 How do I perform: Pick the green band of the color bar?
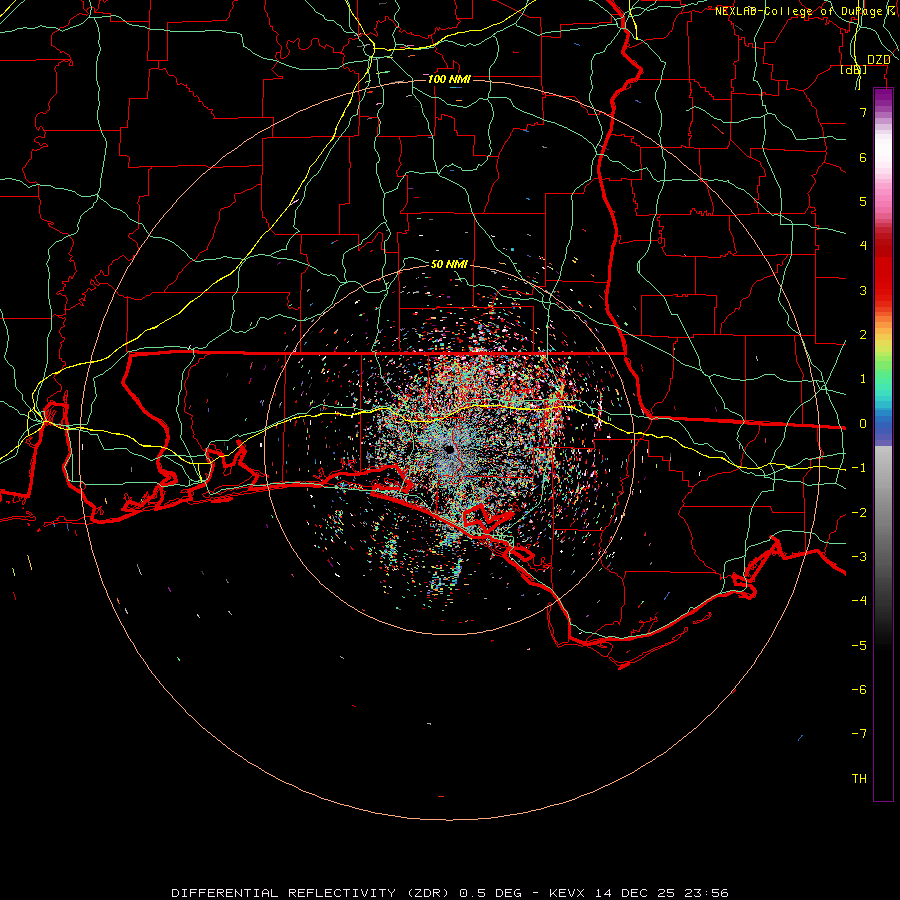pyautogui.click(x=883, y=370)
